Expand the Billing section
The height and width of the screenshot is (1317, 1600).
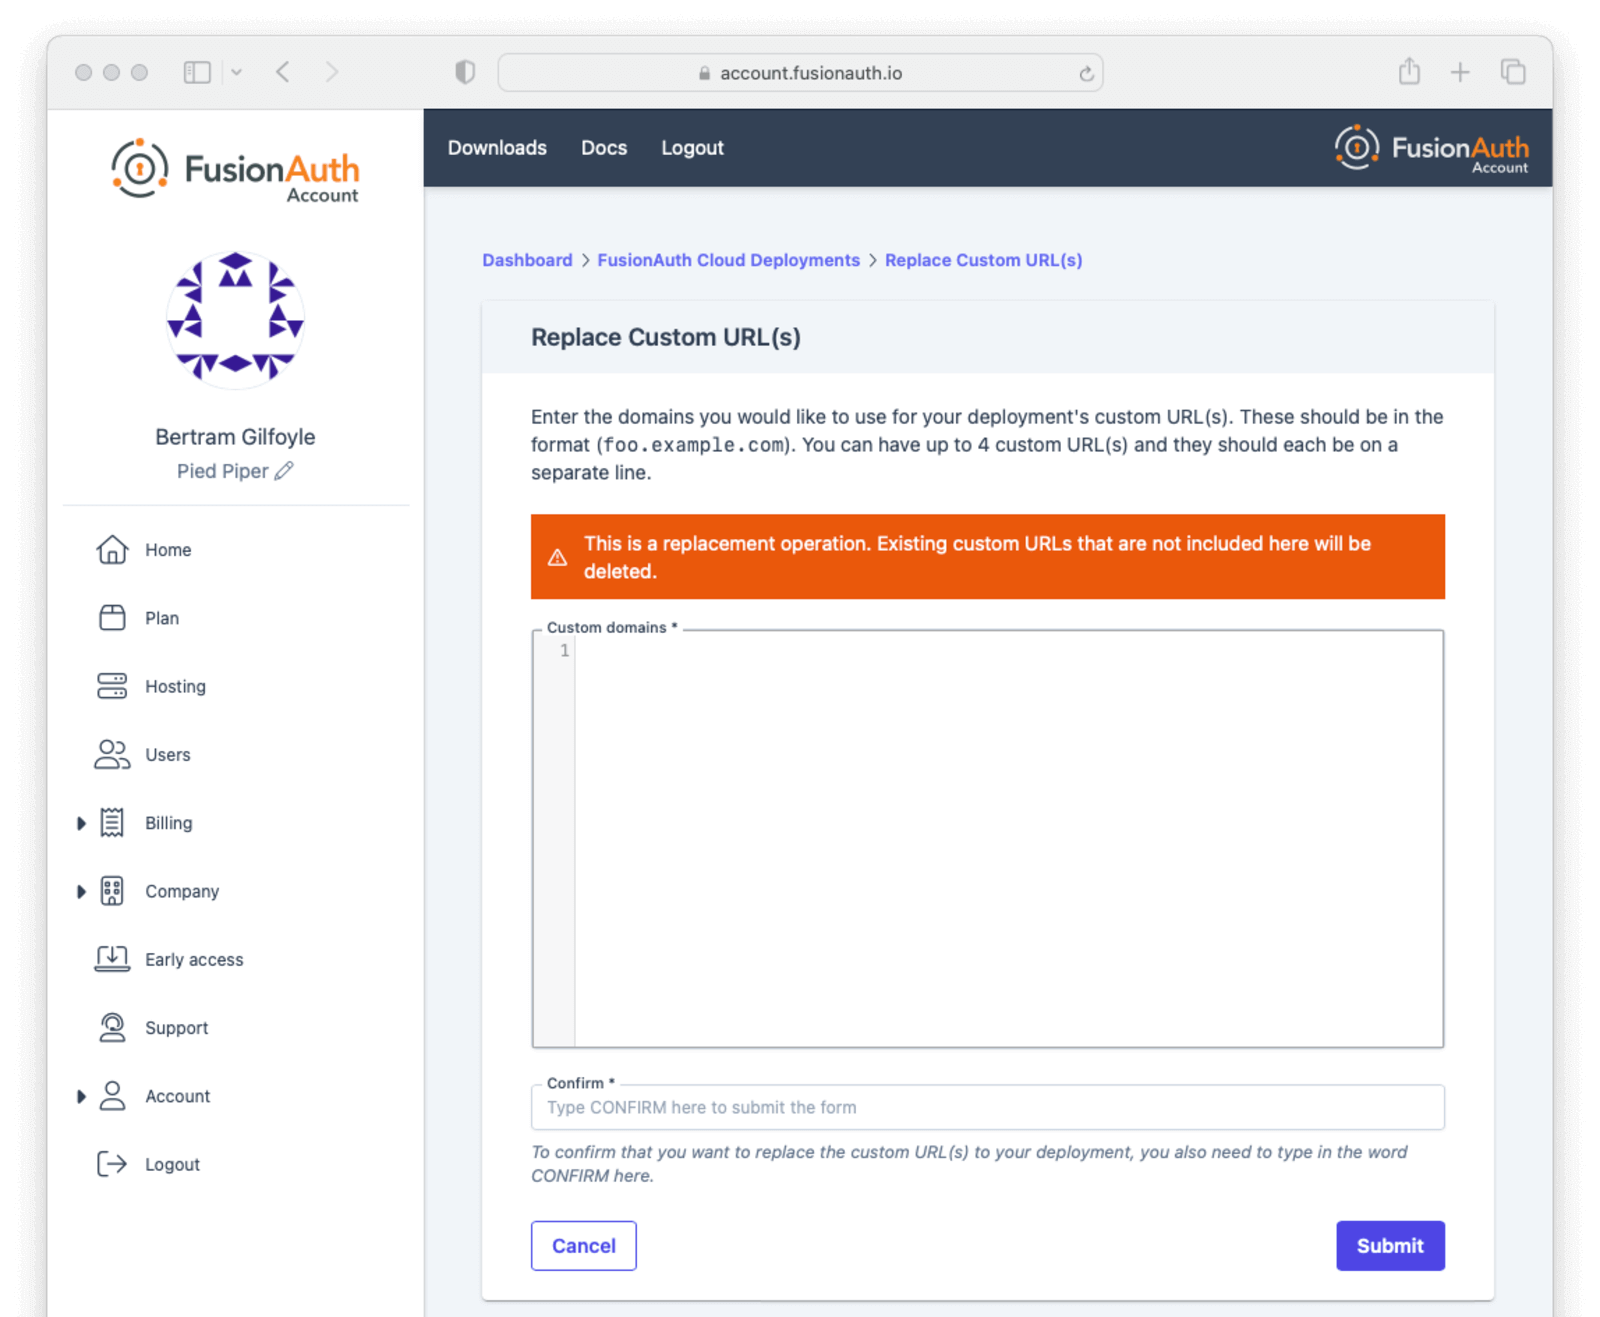coord(82,822)
